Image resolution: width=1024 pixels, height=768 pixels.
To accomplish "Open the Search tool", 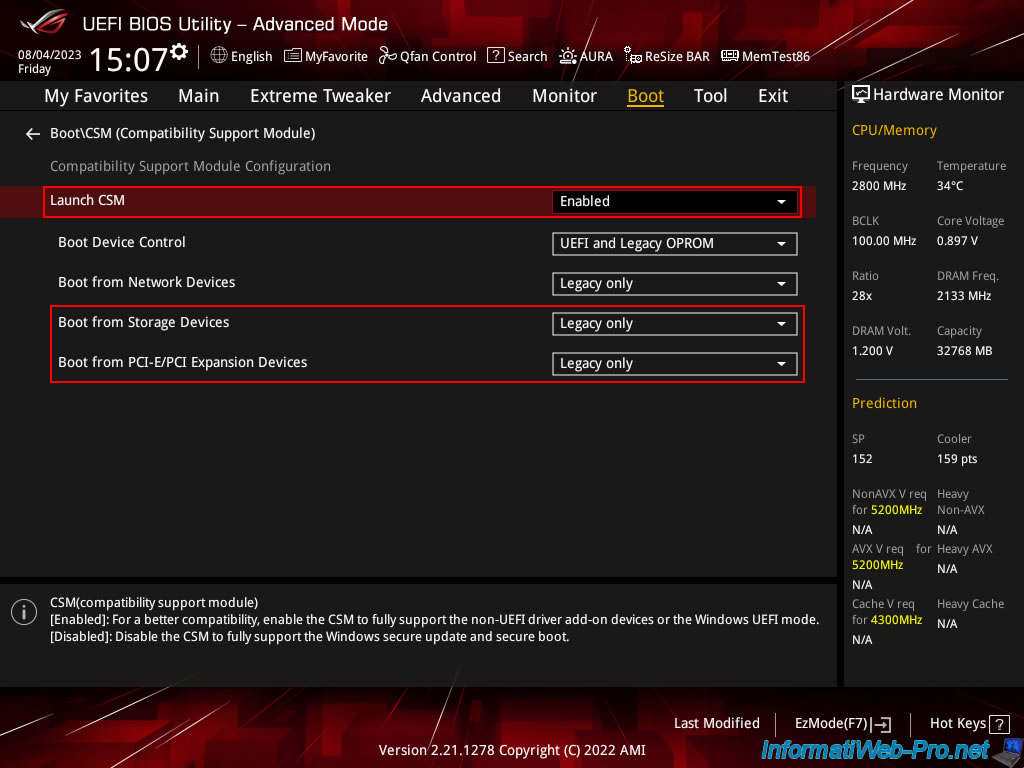I will coord(517,56).
